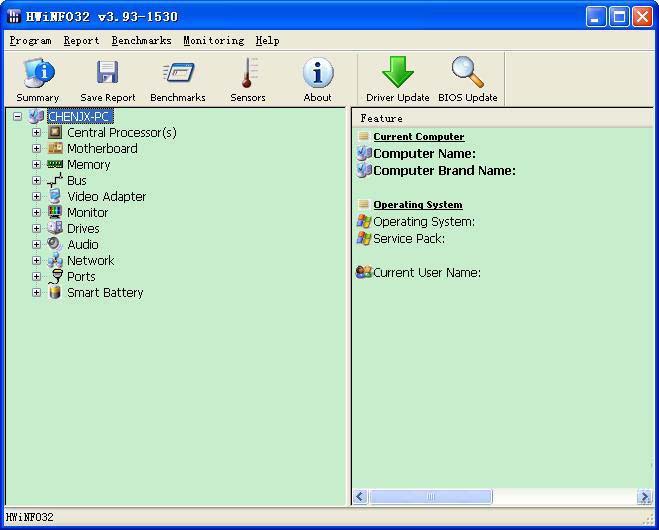This screenshot has width=659, height=530.
Task: Select the Video Adapter tree node
Action: pos(106,197)
